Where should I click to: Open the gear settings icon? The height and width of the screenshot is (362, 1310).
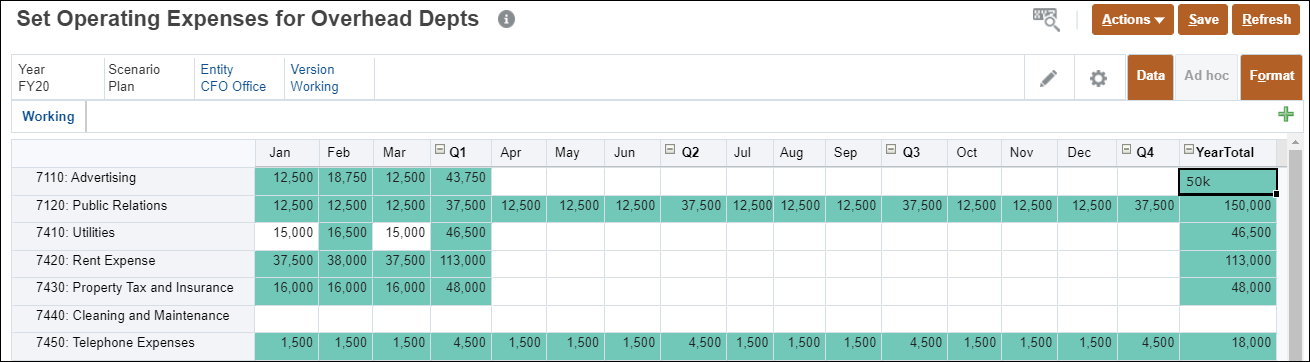click(1097, 78)
